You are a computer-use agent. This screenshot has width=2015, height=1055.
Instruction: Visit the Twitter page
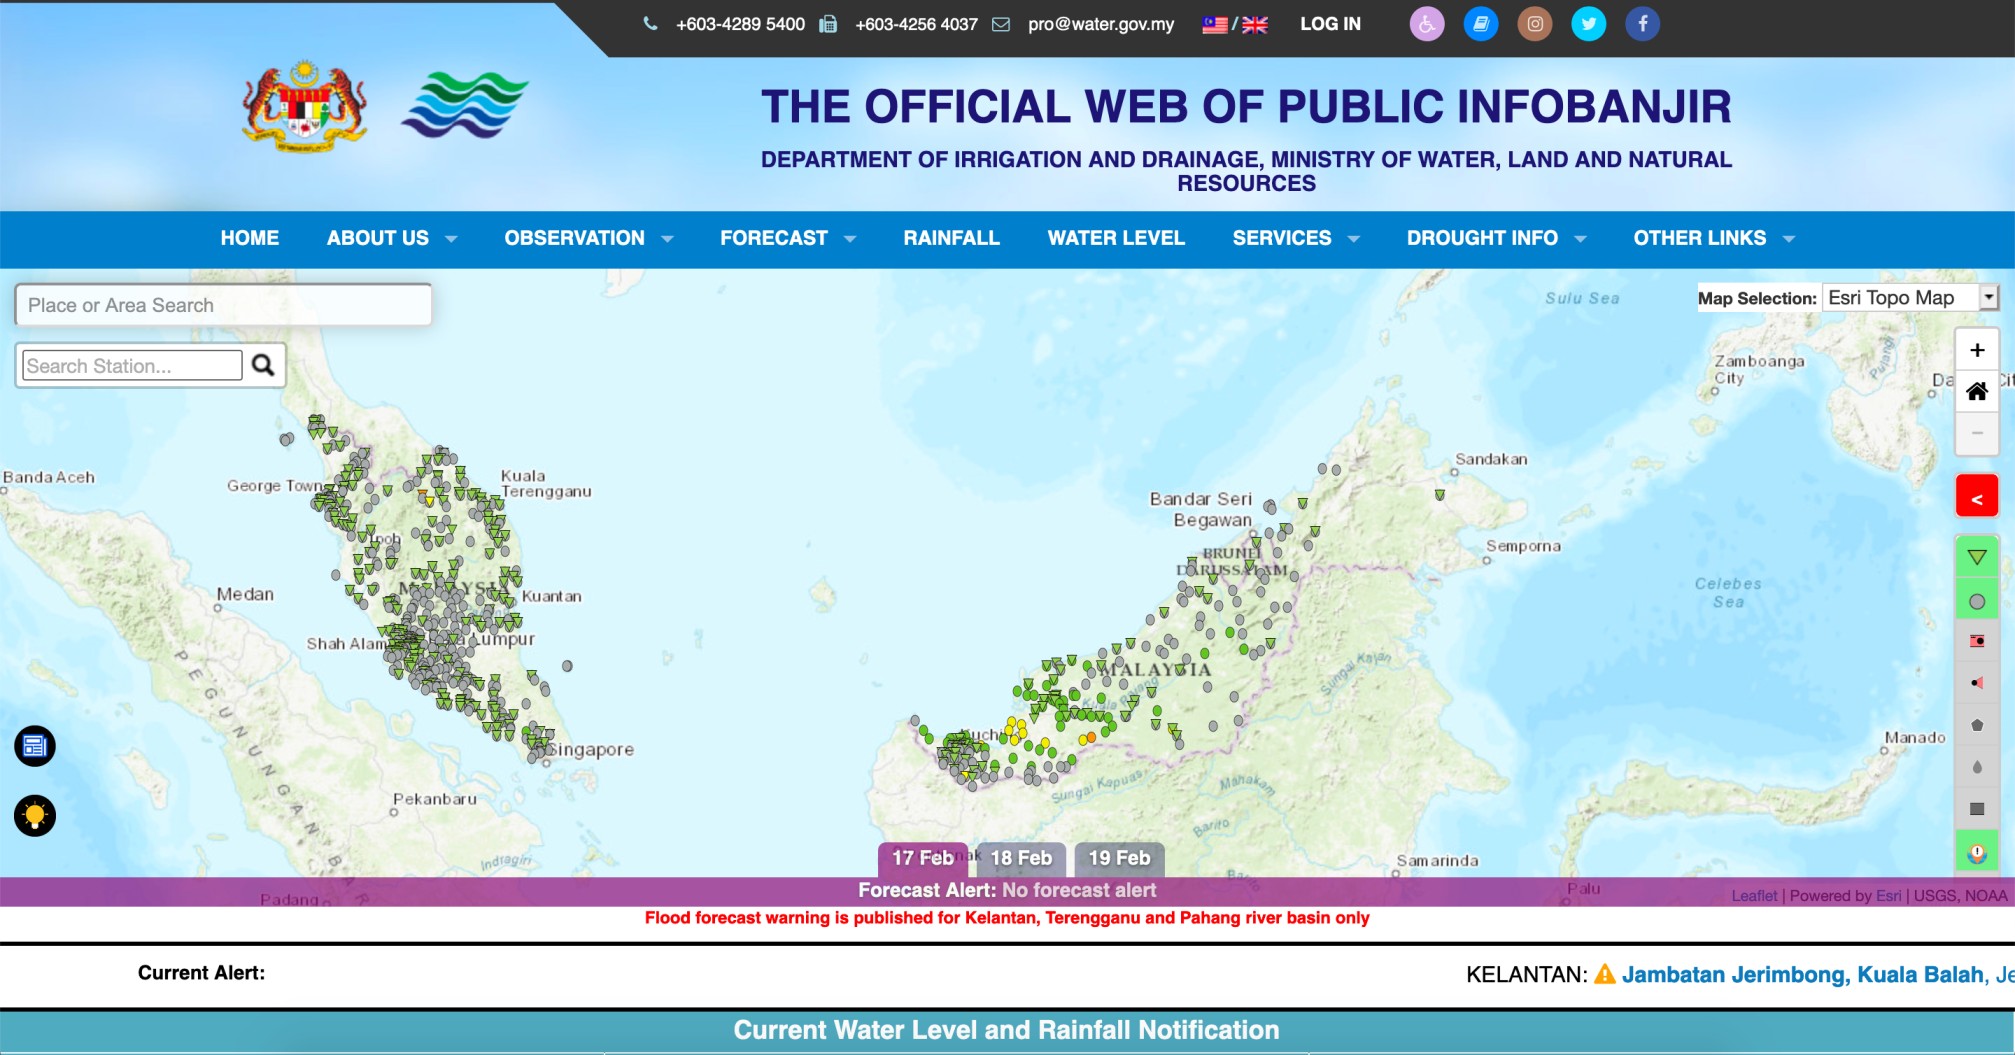1589,24
